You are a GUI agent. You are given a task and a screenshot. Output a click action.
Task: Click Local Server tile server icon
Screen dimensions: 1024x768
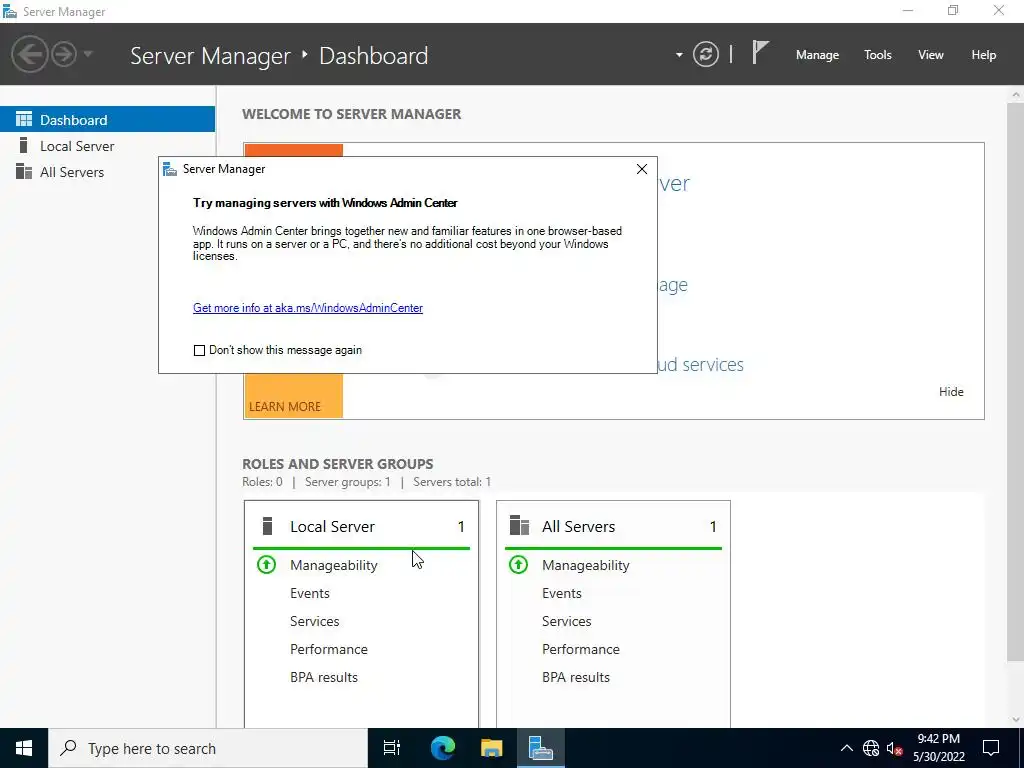click(x=266, y=526)
